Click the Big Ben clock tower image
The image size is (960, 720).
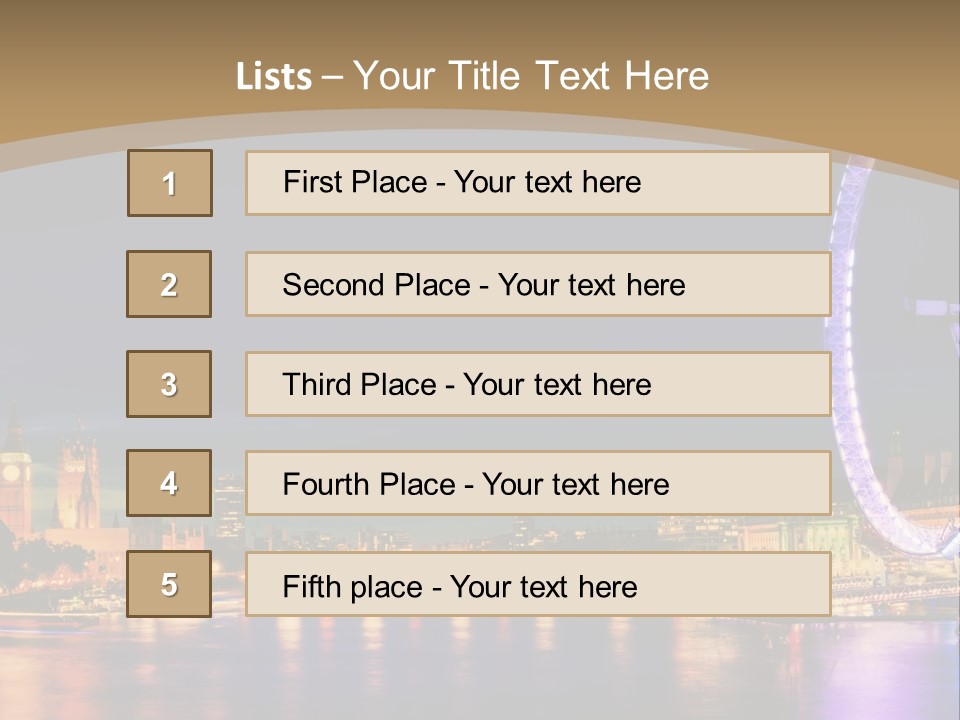pos(14,470)
